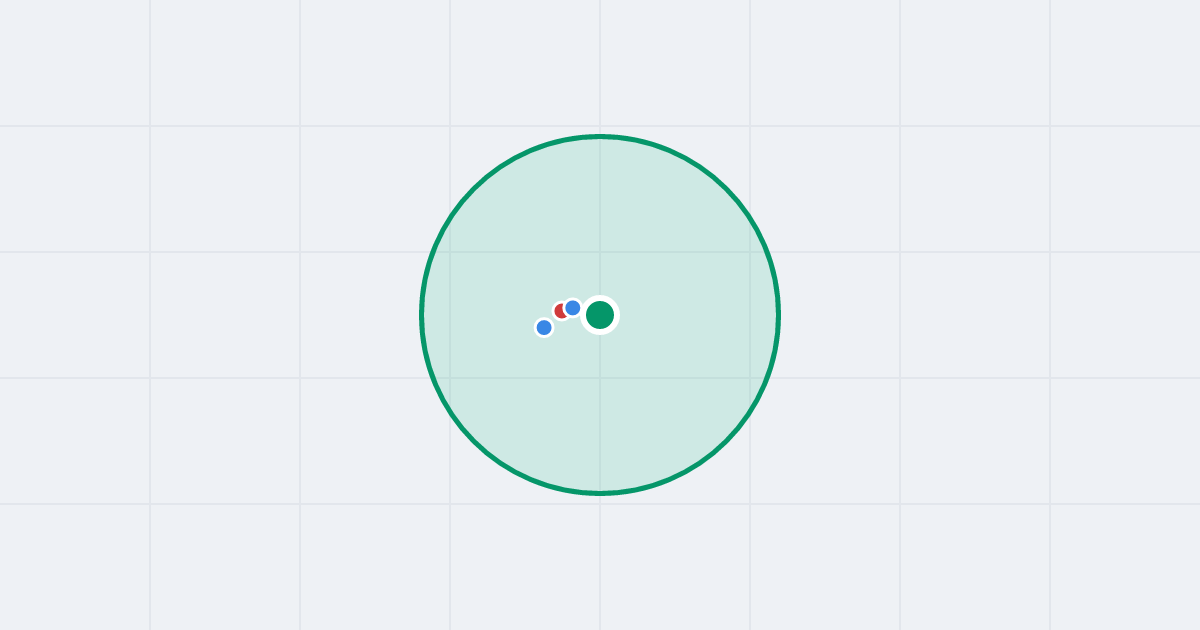
Task: Pick the blue marker farthest from the green center
Action: tap(544, 327)
